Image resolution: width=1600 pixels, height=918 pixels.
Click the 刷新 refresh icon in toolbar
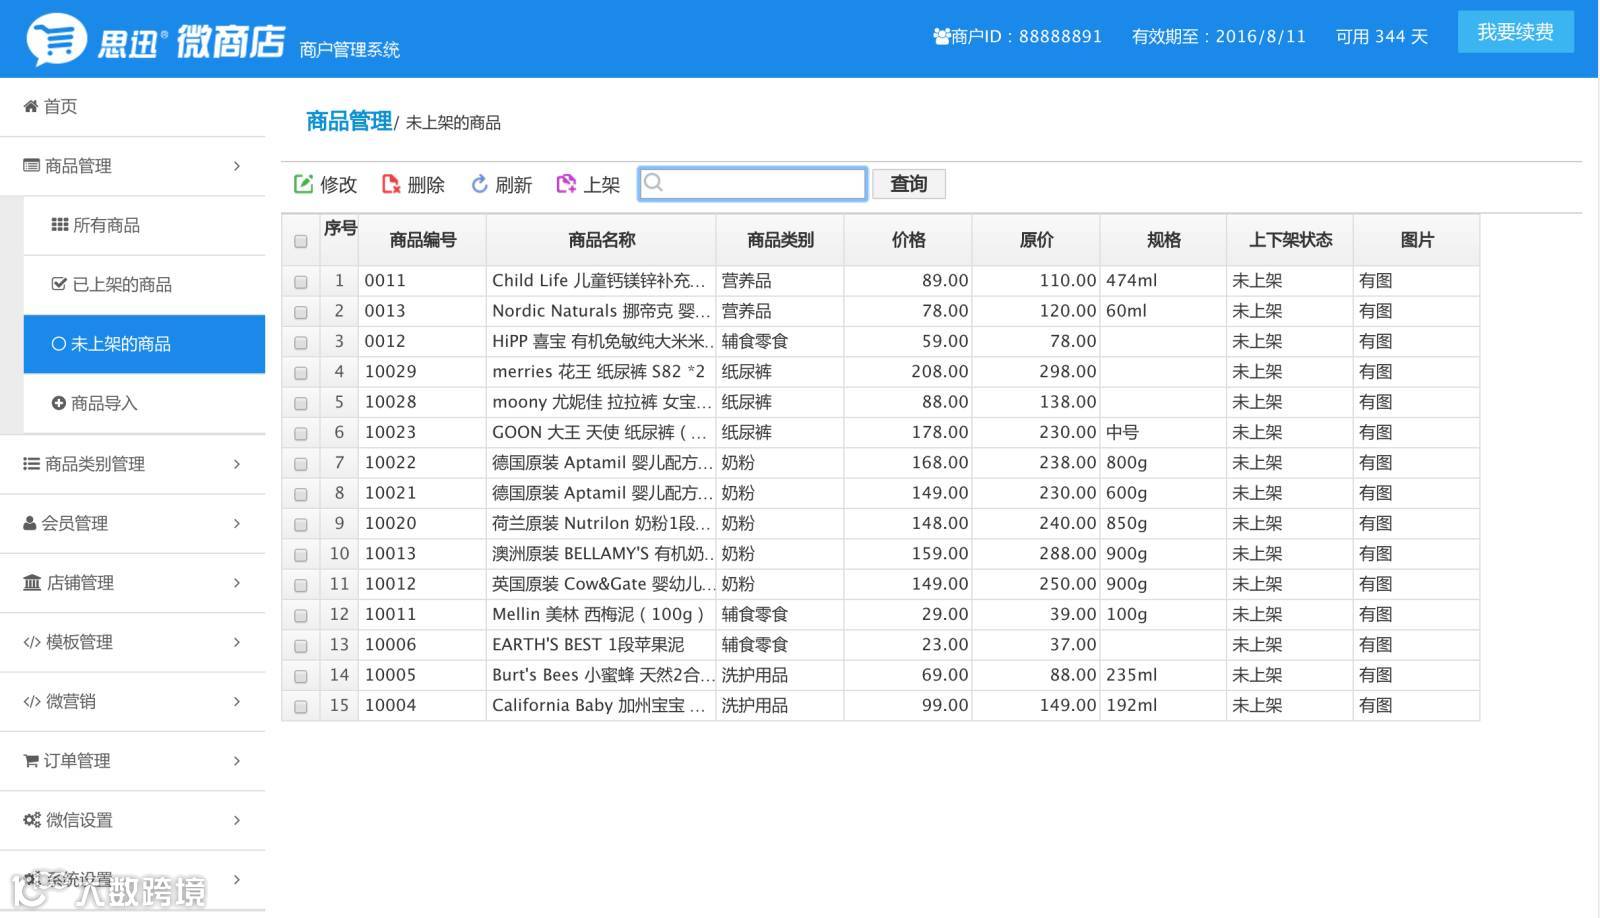479,184
